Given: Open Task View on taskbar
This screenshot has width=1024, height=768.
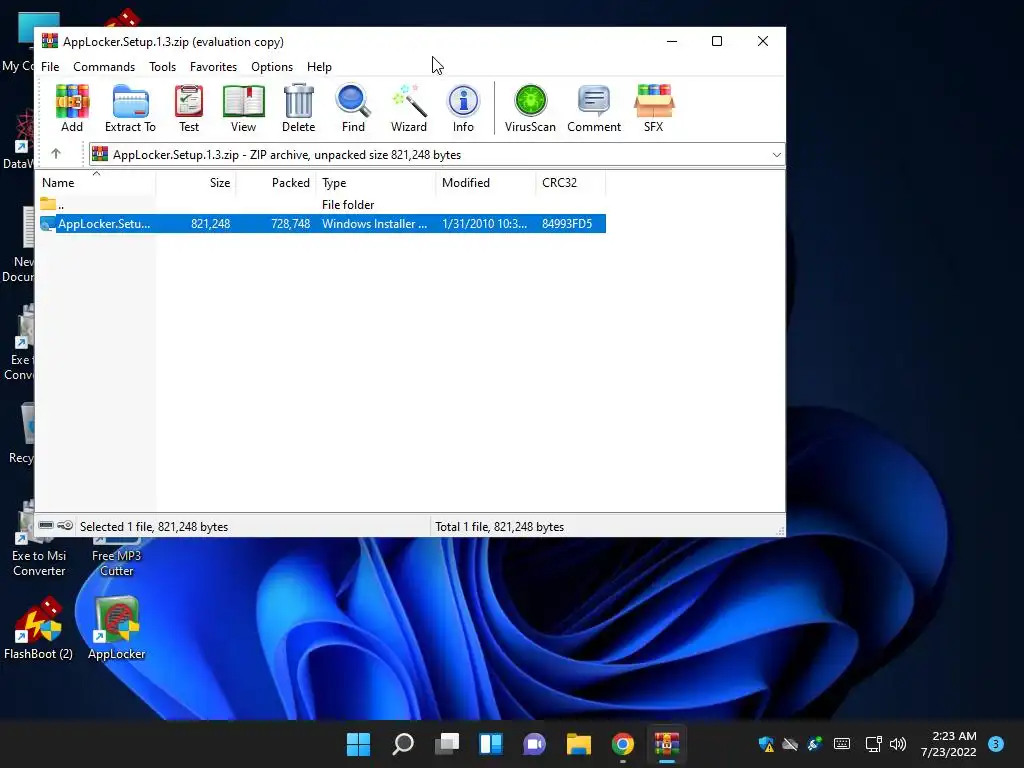Looking at the screenshot, I should [447, 744].
